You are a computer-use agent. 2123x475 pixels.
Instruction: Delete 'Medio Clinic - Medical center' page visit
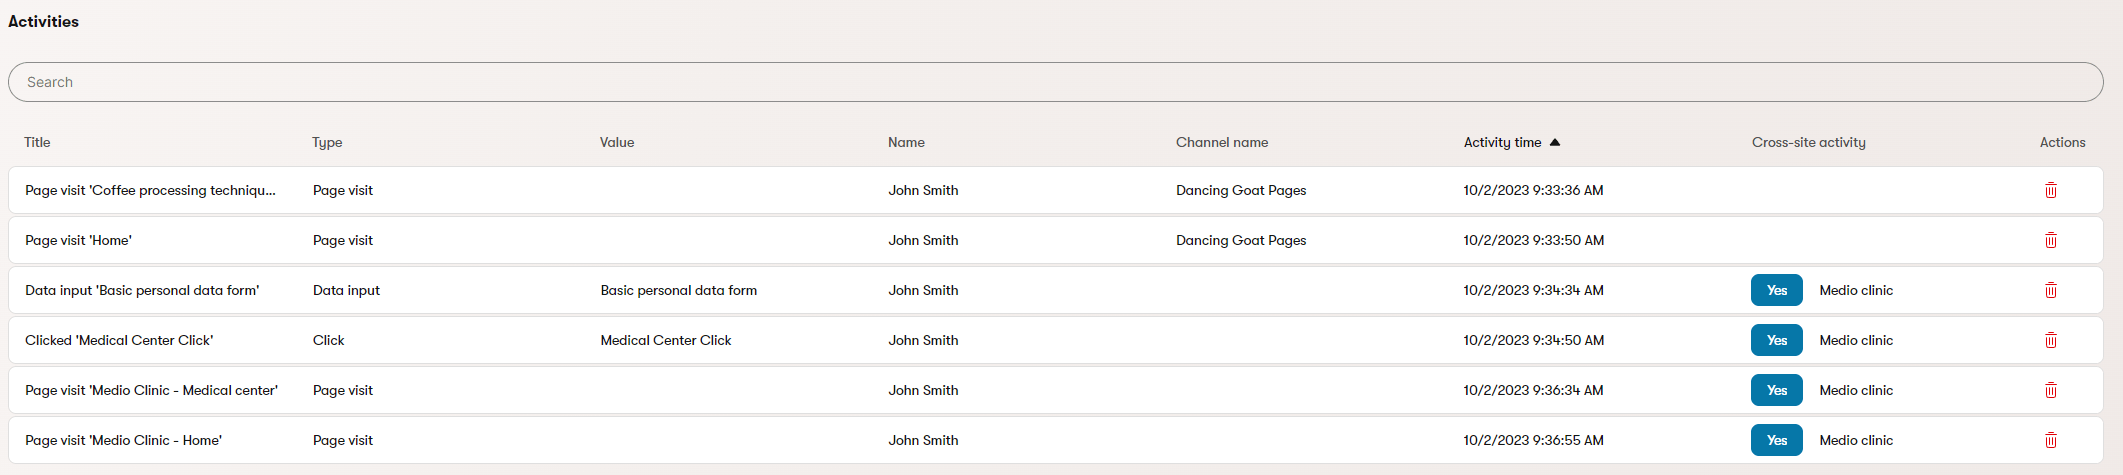(2050, 390)
